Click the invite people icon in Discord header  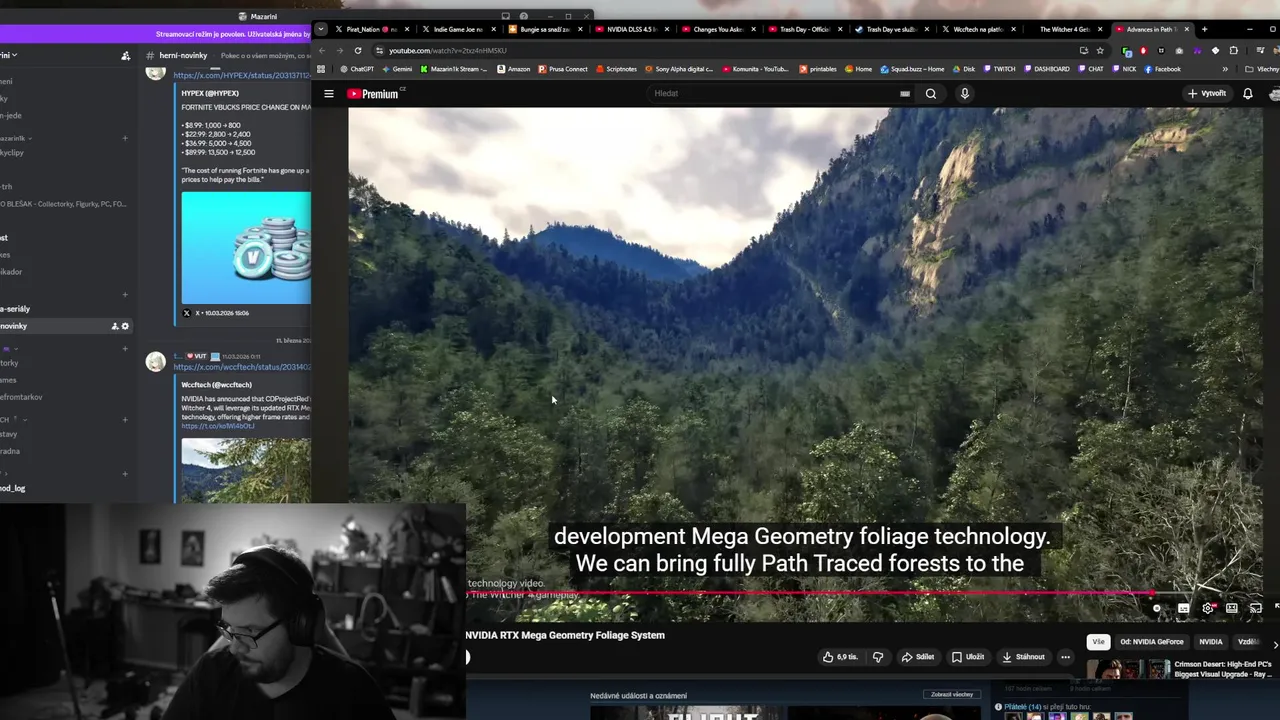(126, 56)
